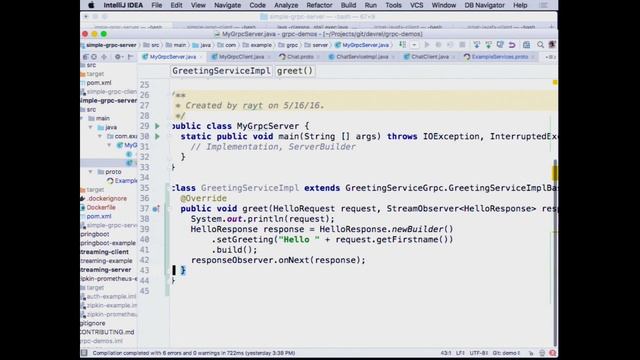Select the streaming-client module in tree
The height and width of the screenshot is (360, 640).
pos(105,252)
